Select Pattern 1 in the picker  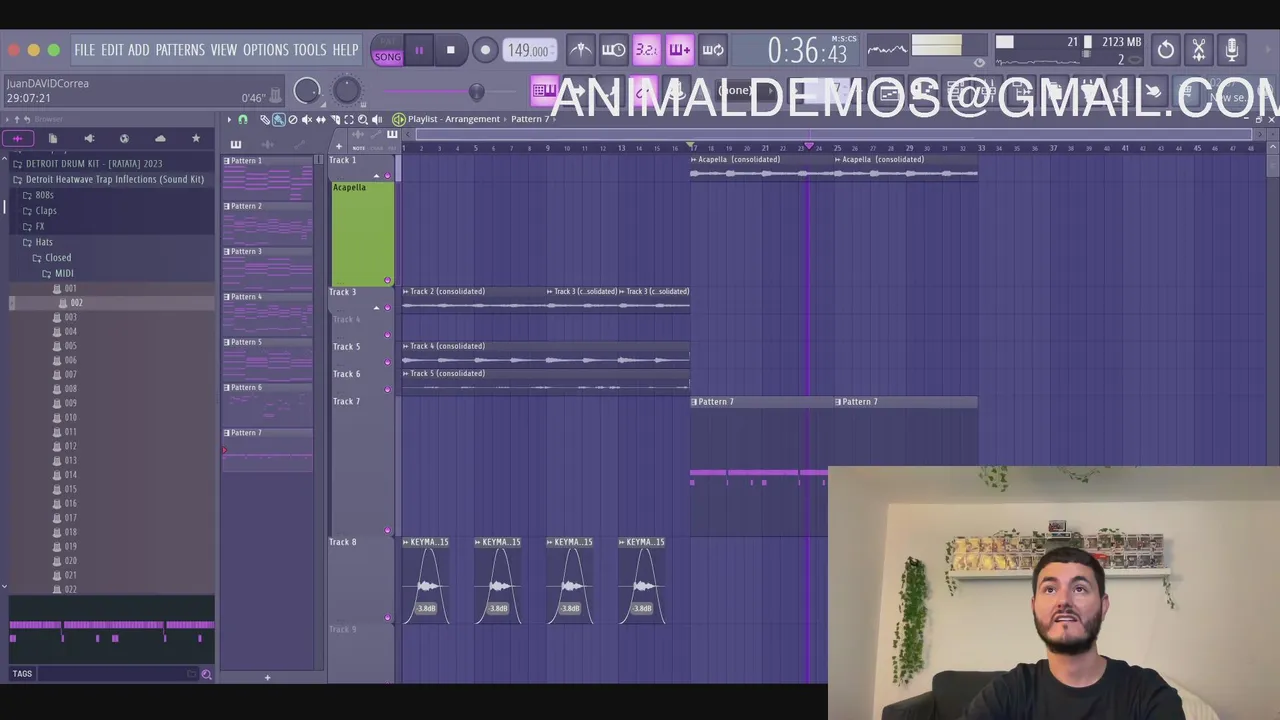(267, 177)
